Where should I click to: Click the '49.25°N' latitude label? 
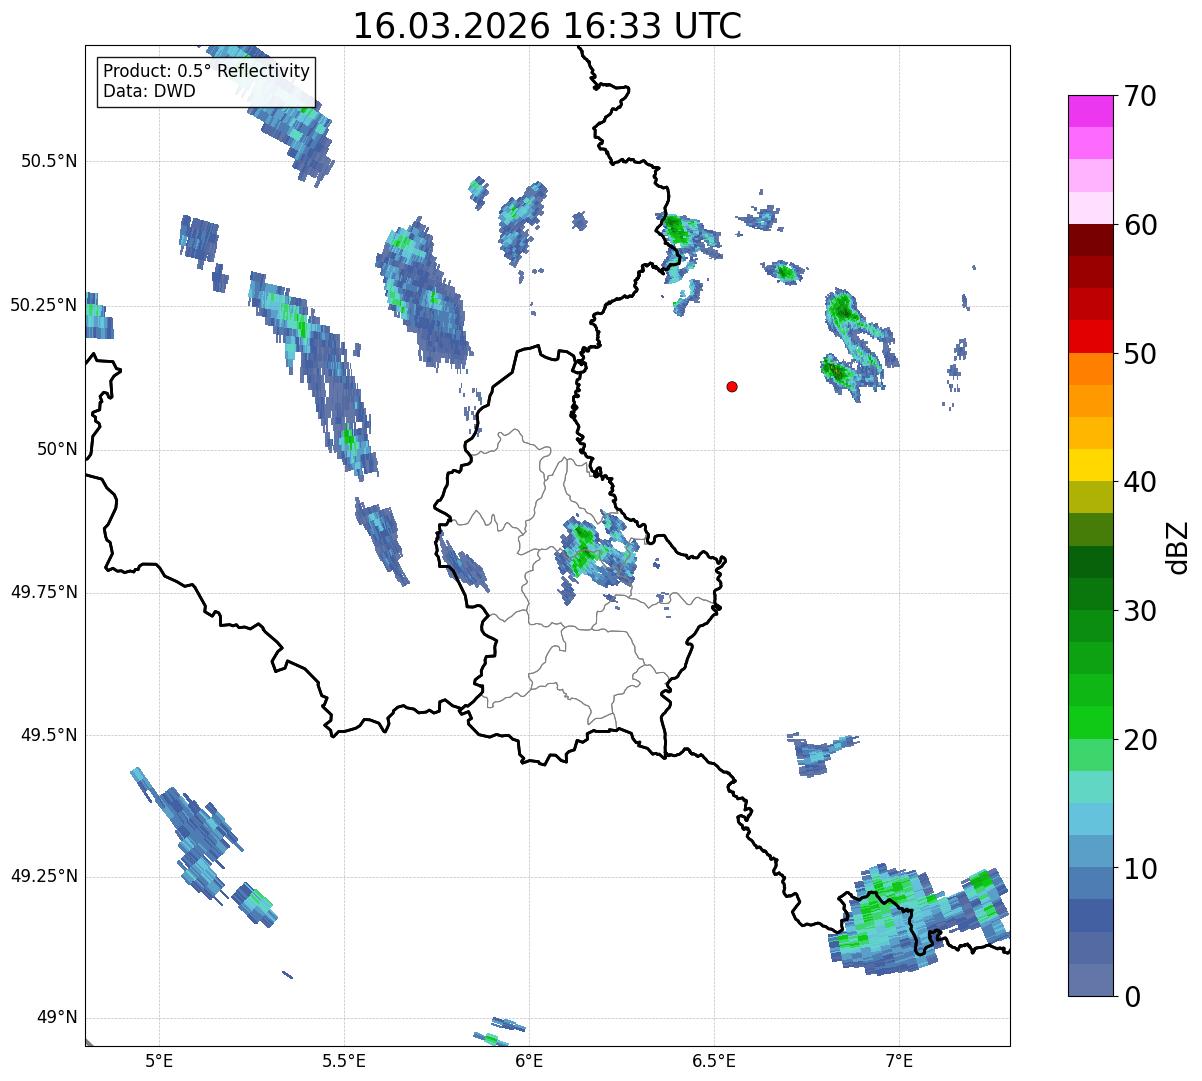[x=43, y=876]
